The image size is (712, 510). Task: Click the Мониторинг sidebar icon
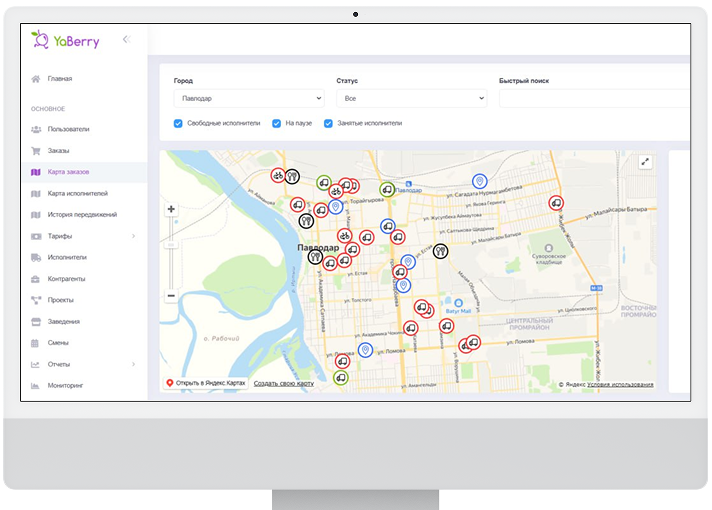(x=36, y=385)
